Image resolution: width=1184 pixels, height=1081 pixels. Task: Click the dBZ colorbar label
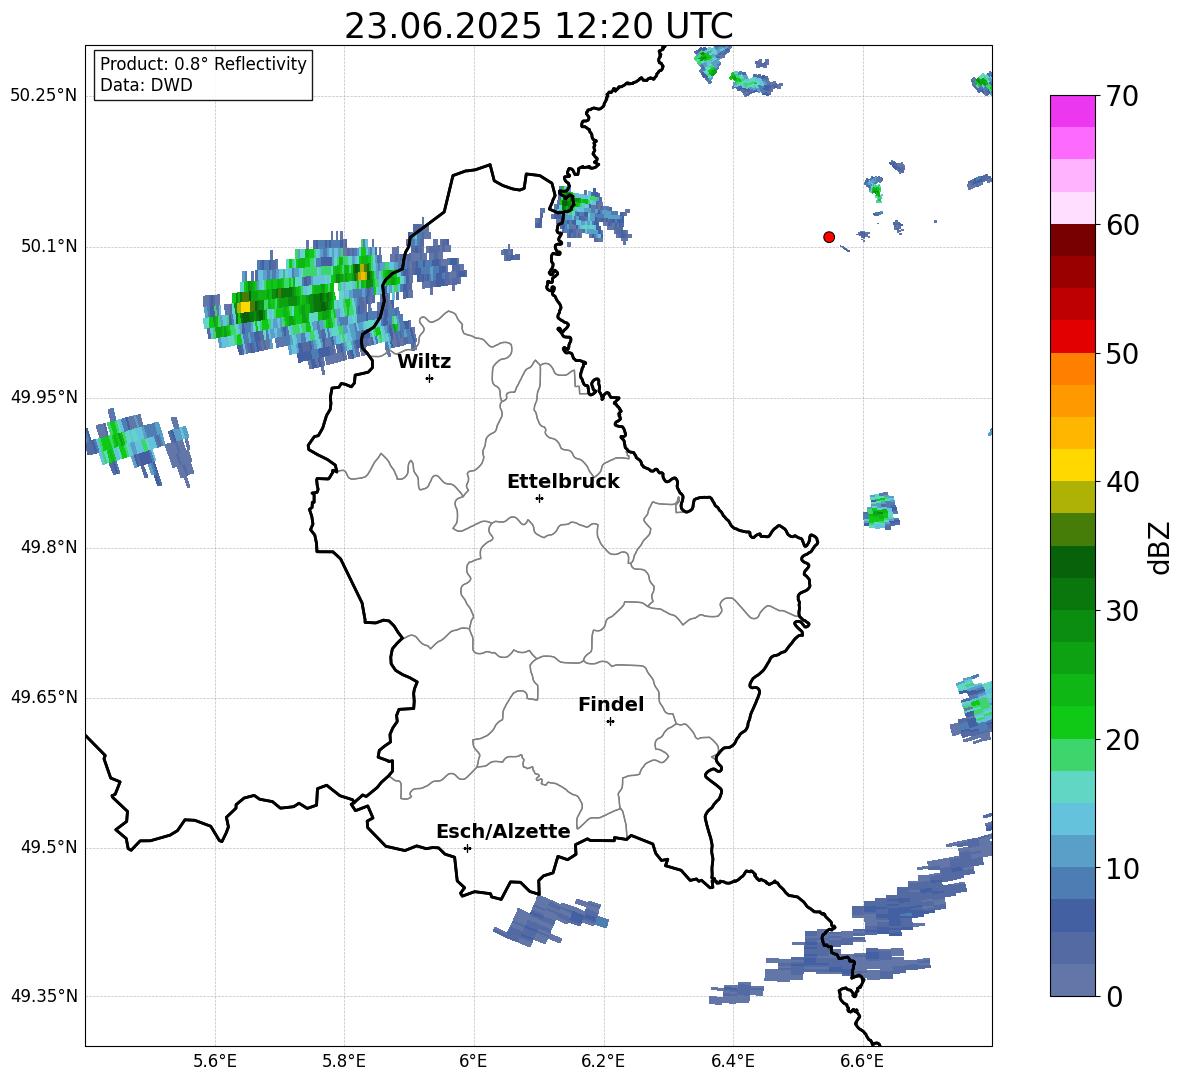pyautogui.click(x=1159, y=547)
